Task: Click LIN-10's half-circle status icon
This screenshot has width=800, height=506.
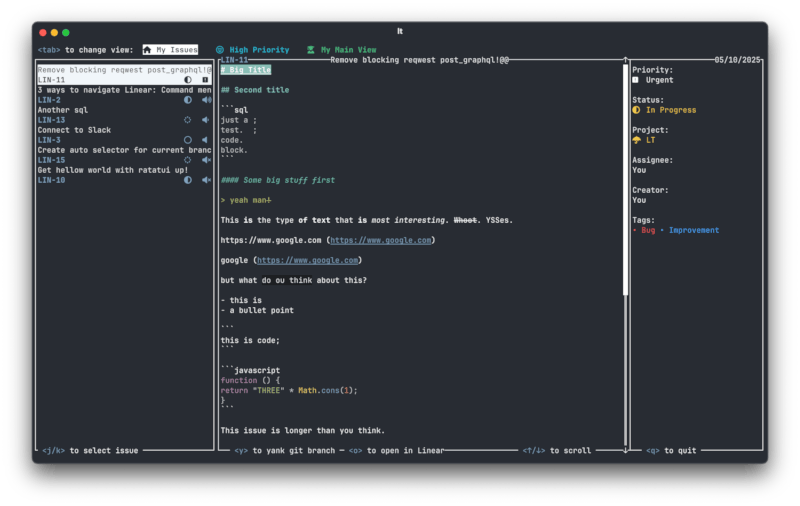Action: 188,180
